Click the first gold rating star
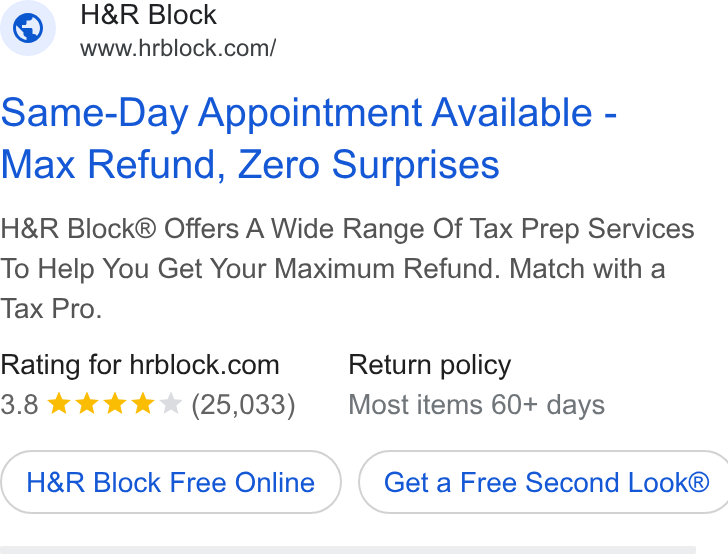This screenshot has height=554, width=728. [x=59, y=403]
